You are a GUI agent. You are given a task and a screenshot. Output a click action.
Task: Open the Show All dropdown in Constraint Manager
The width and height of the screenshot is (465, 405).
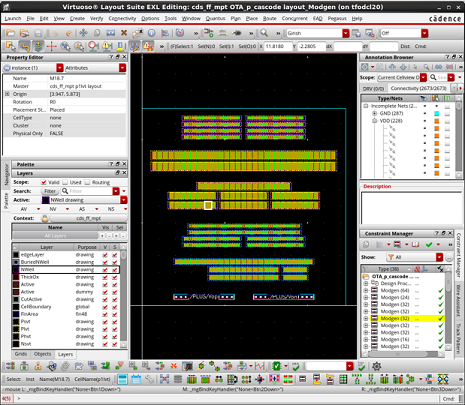point(439,257)
